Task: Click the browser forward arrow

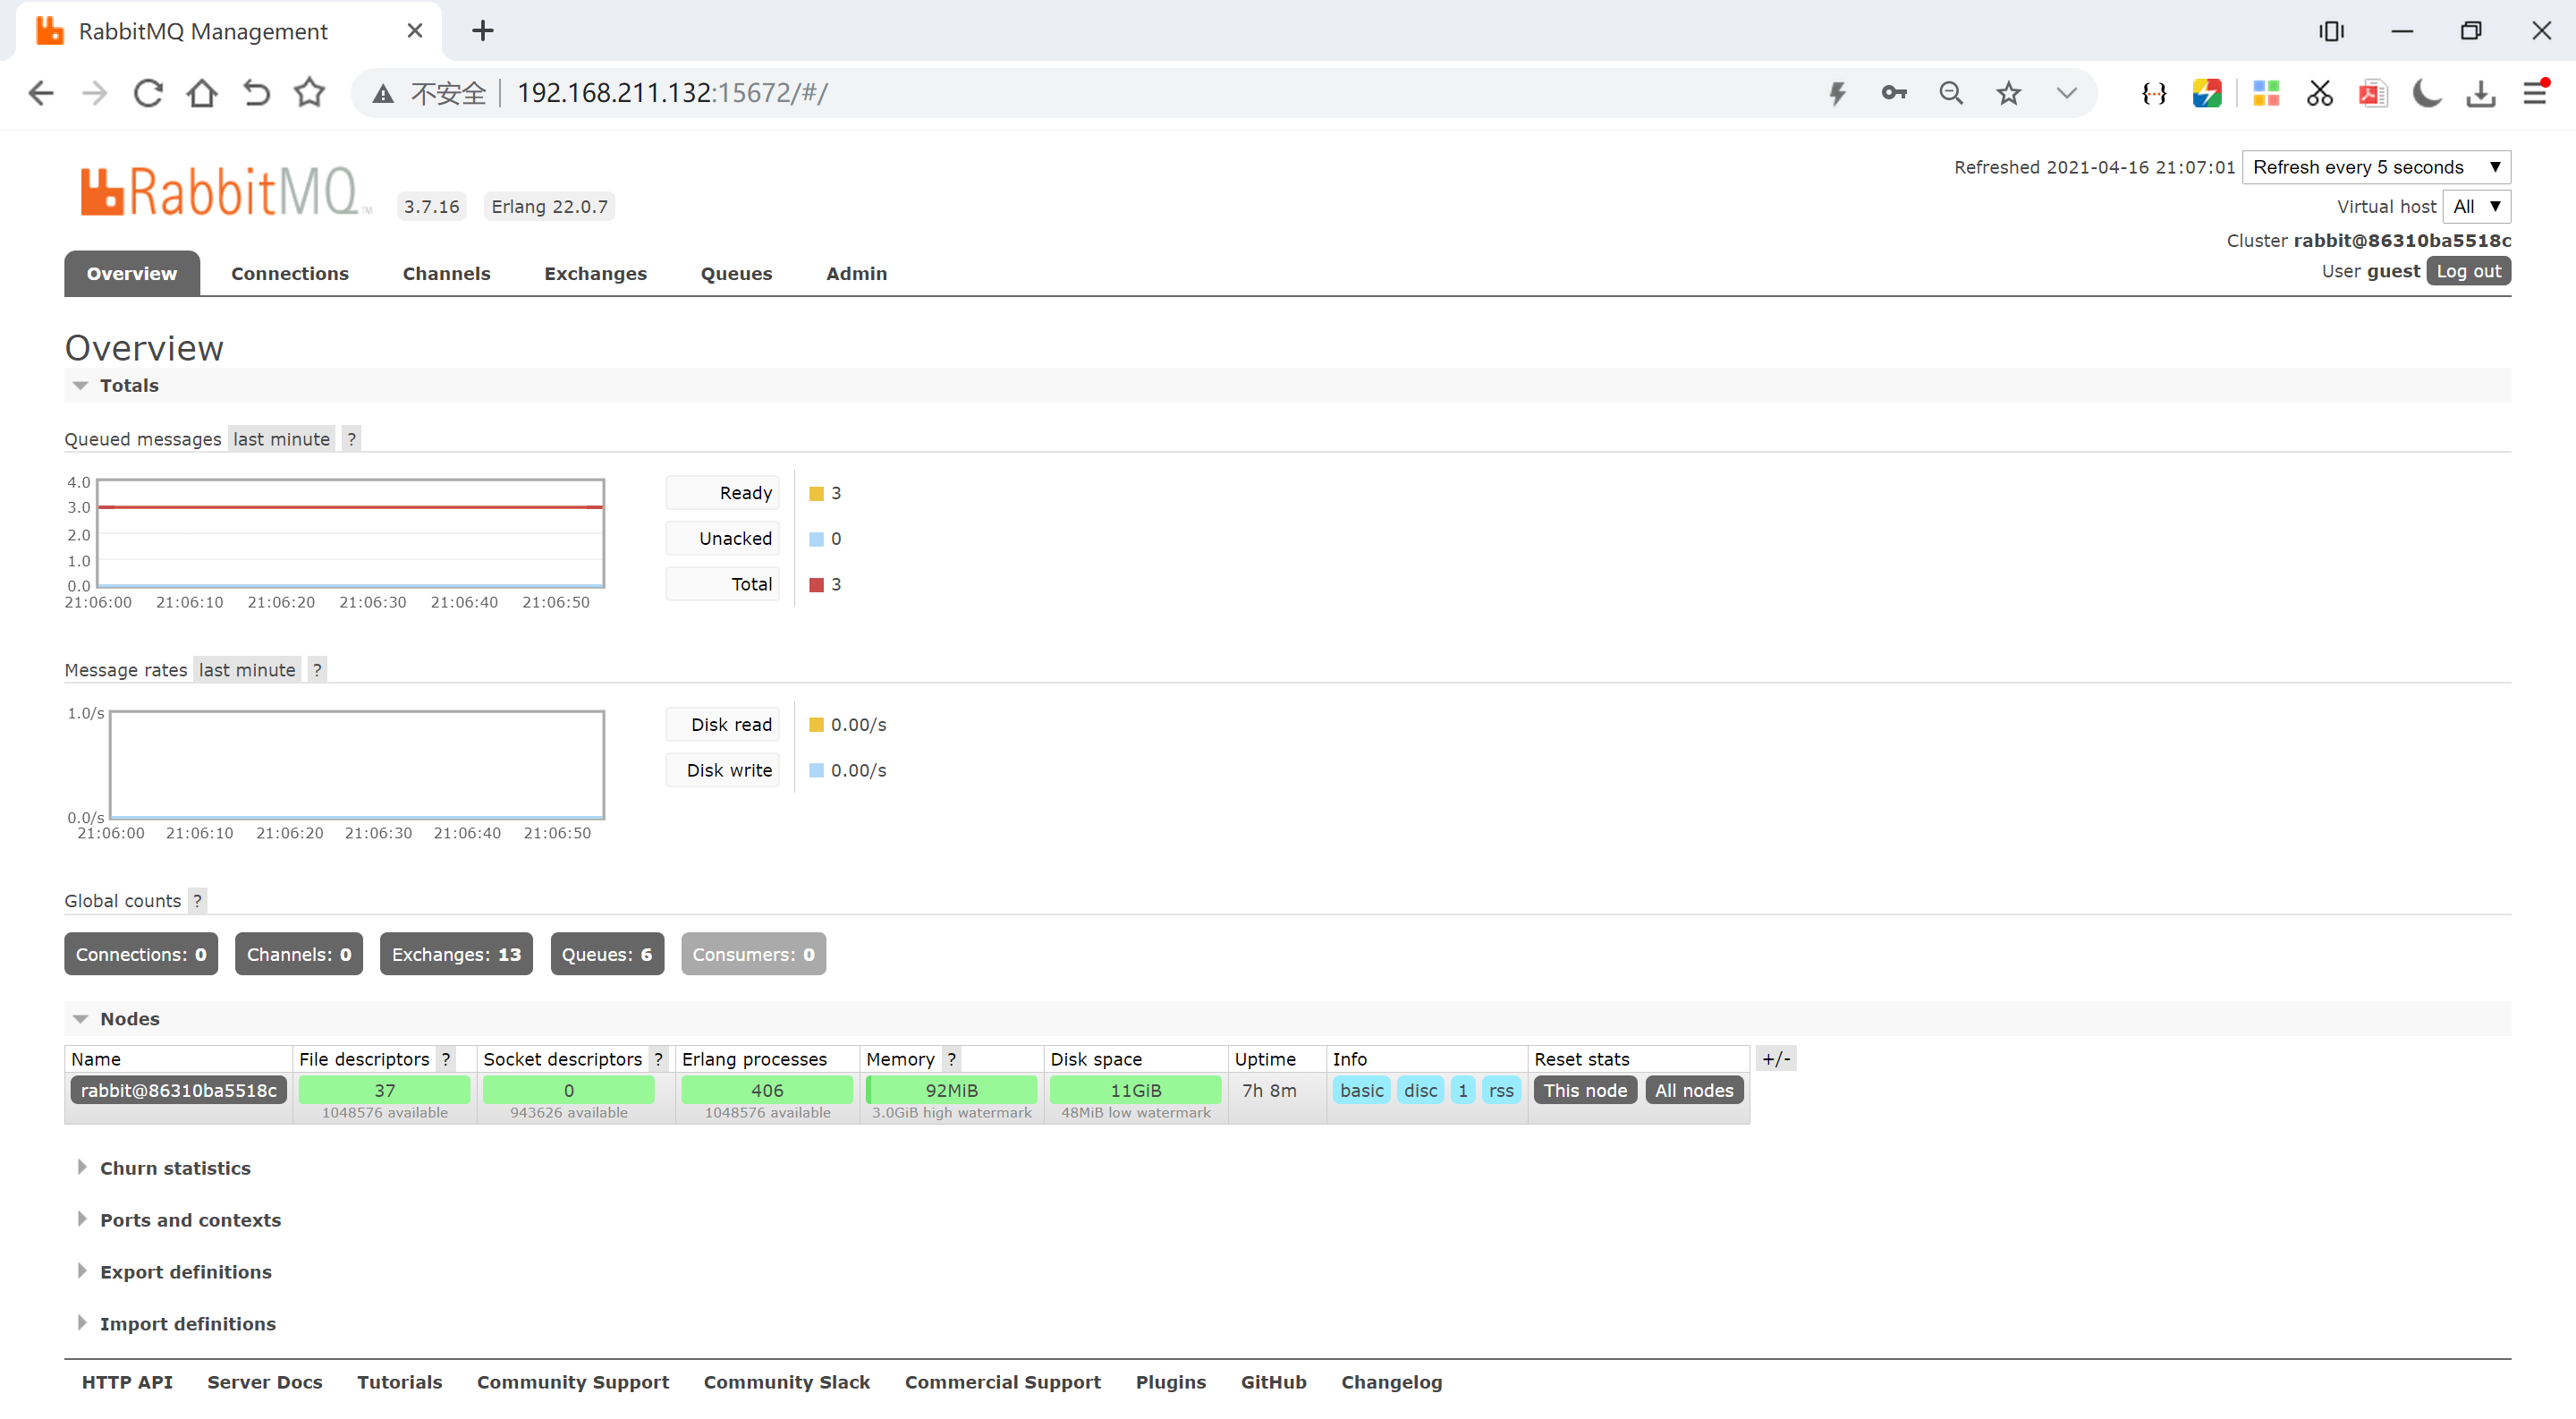Action: (x=95, y=93)
